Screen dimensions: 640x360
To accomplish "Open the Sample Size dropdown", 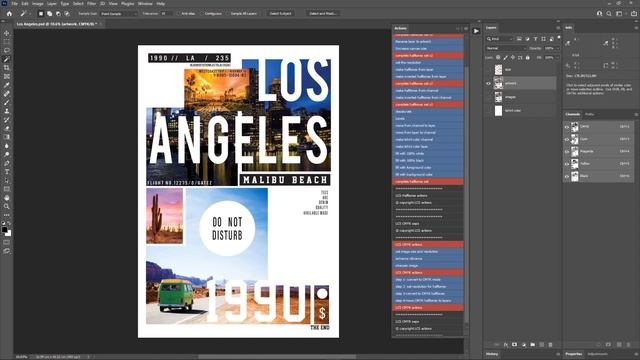I will coord(119,13).
